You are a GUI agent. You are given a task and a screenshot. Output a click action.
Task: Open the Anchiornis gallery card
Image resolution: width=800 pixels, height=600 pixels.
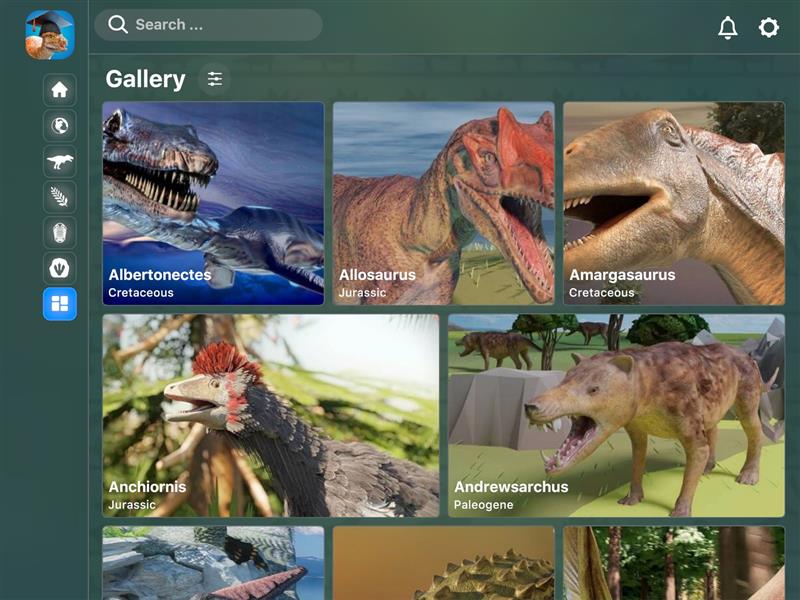tap(270, 415)
